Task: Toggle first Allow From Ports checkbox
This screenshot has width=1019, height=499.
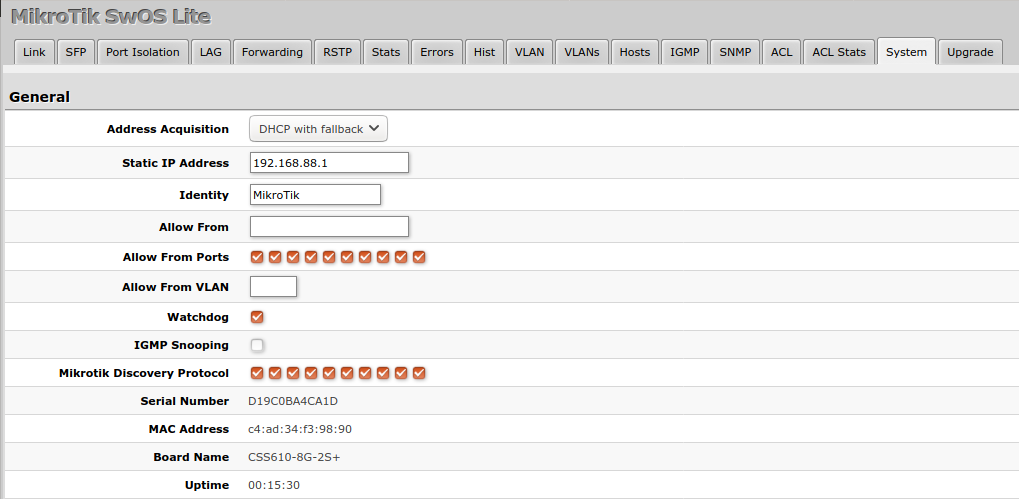Action: point(257,257)
